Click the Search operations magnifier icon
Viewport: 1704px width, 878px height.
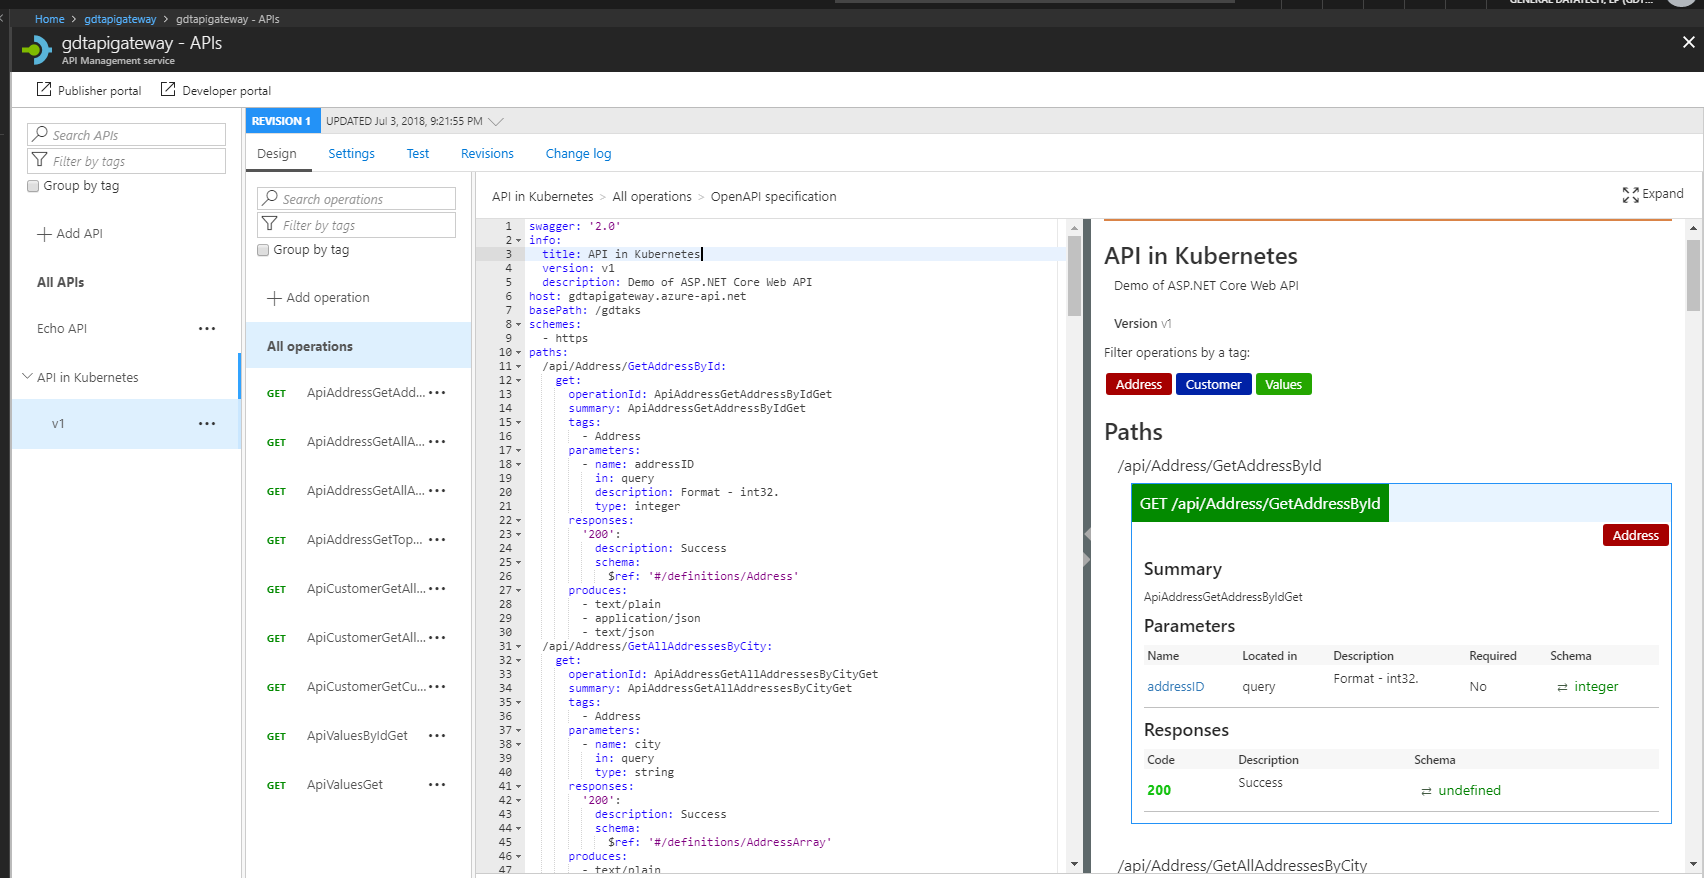pyautogui.click(x=270, y=198)
